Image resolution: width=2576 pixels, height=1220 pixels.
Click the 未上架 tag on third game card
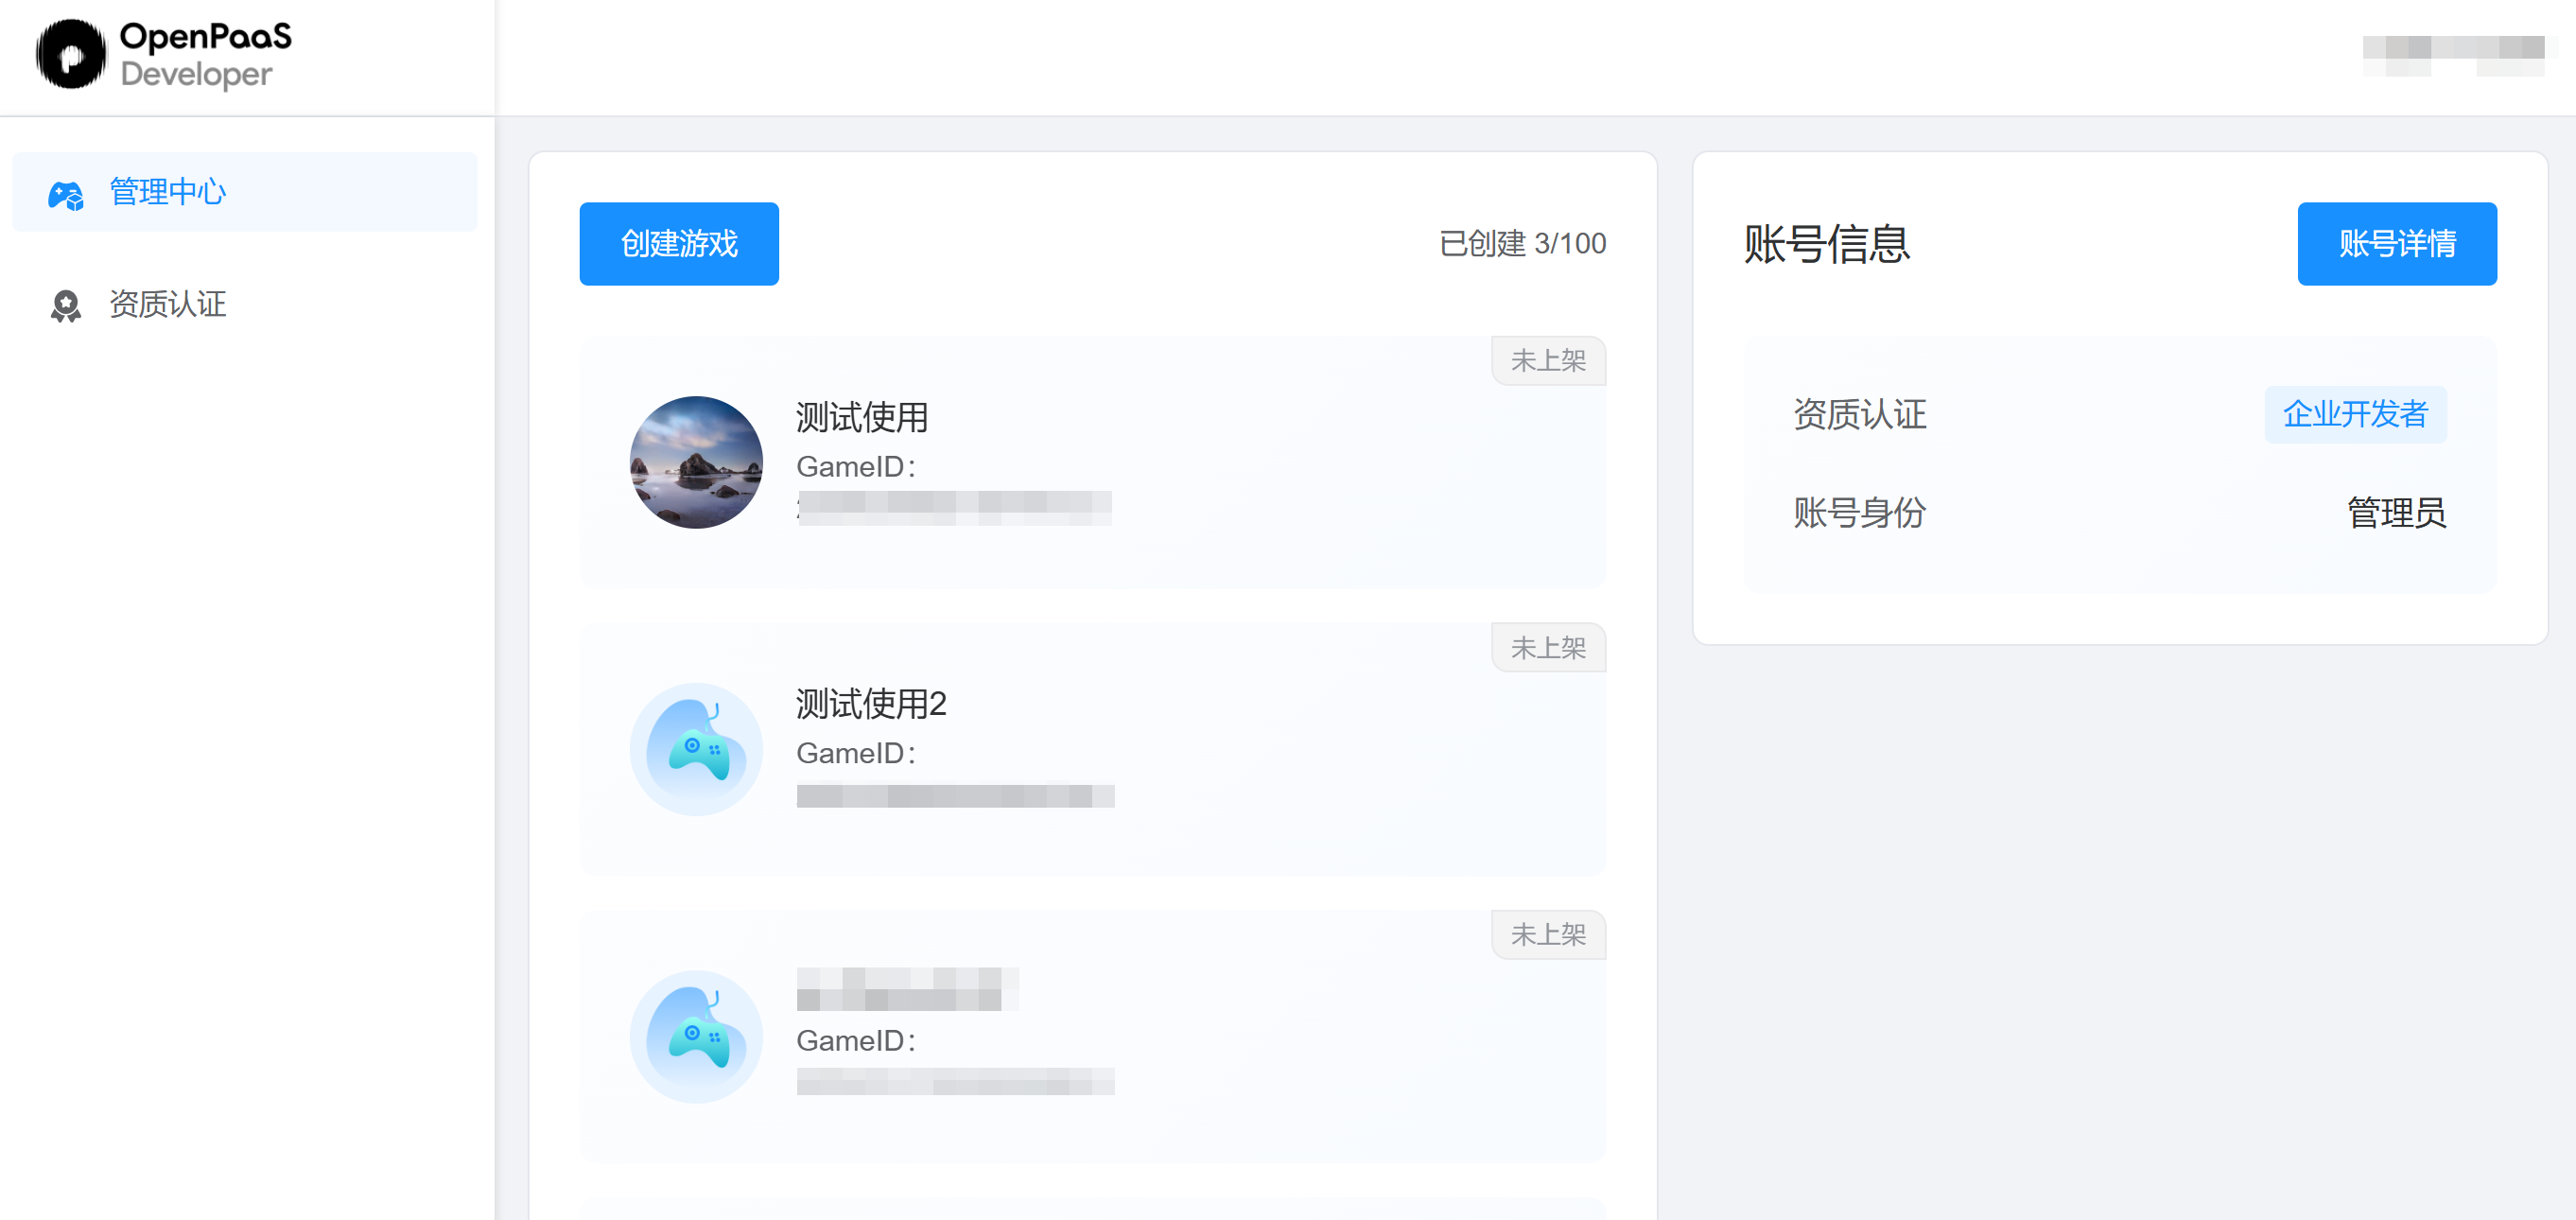[x=1548, y=935]
